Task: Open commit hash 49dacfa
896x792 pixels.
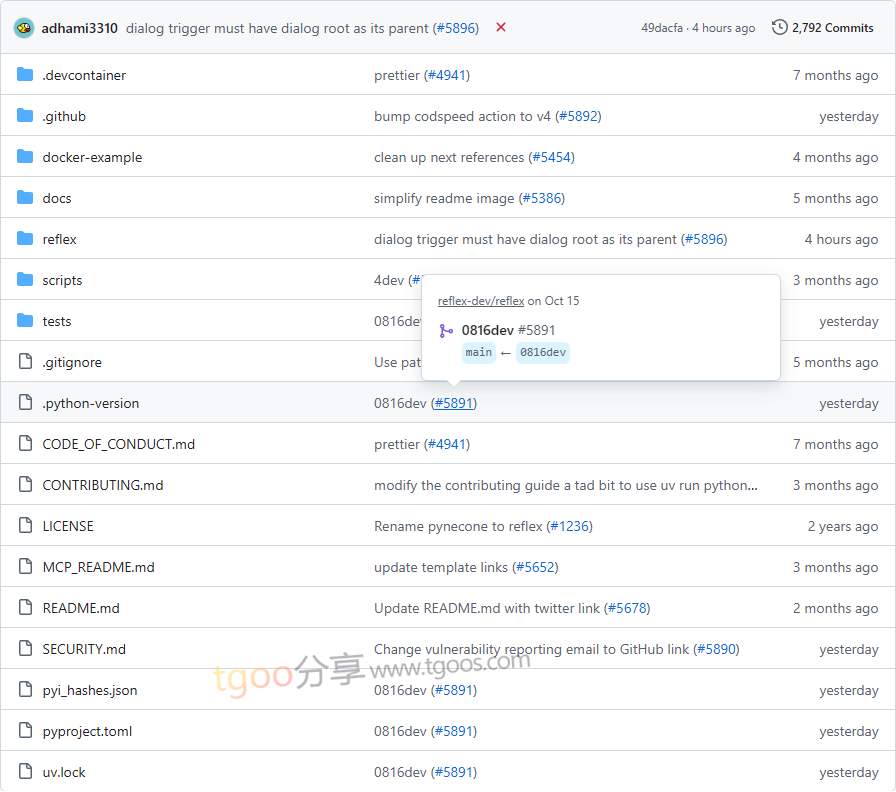Action: point(661,28)
